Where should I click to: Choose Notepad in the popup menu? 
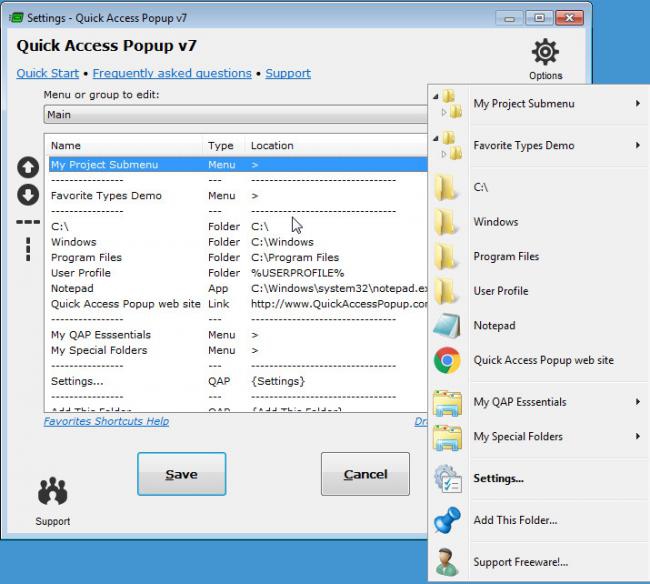click(x=538, y=325)
